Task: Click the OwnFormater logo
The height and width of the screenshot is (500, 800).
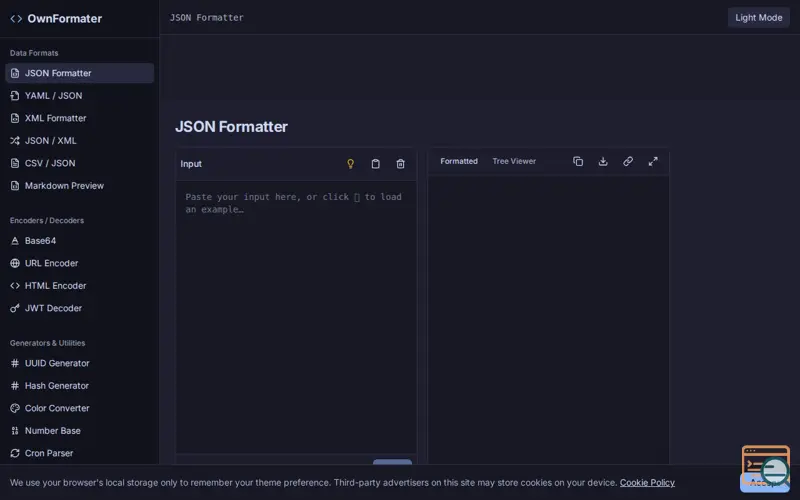Action: point(56,18)
